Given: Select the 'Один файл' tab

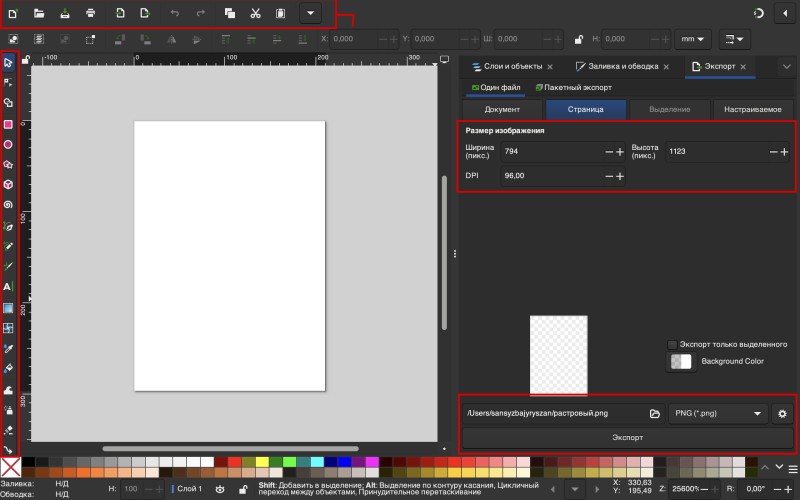Looking at the screenshot, I should pyautogui.click(x=496, y=88).
